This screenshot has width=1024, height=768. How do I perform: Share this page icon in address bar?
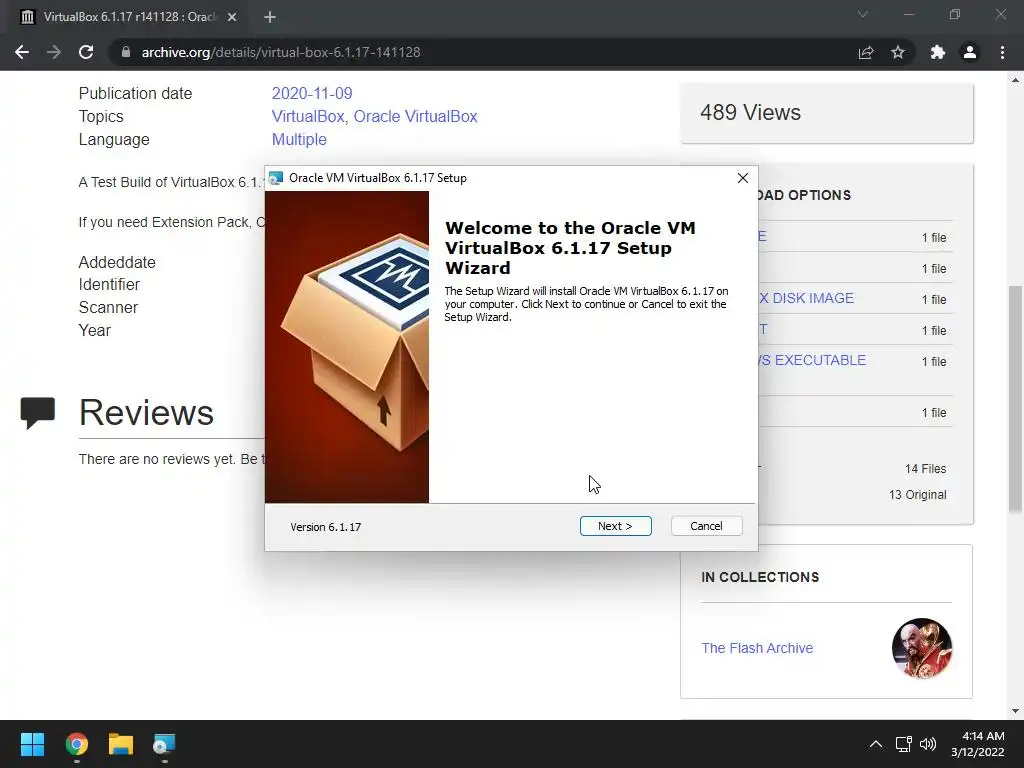866,52
